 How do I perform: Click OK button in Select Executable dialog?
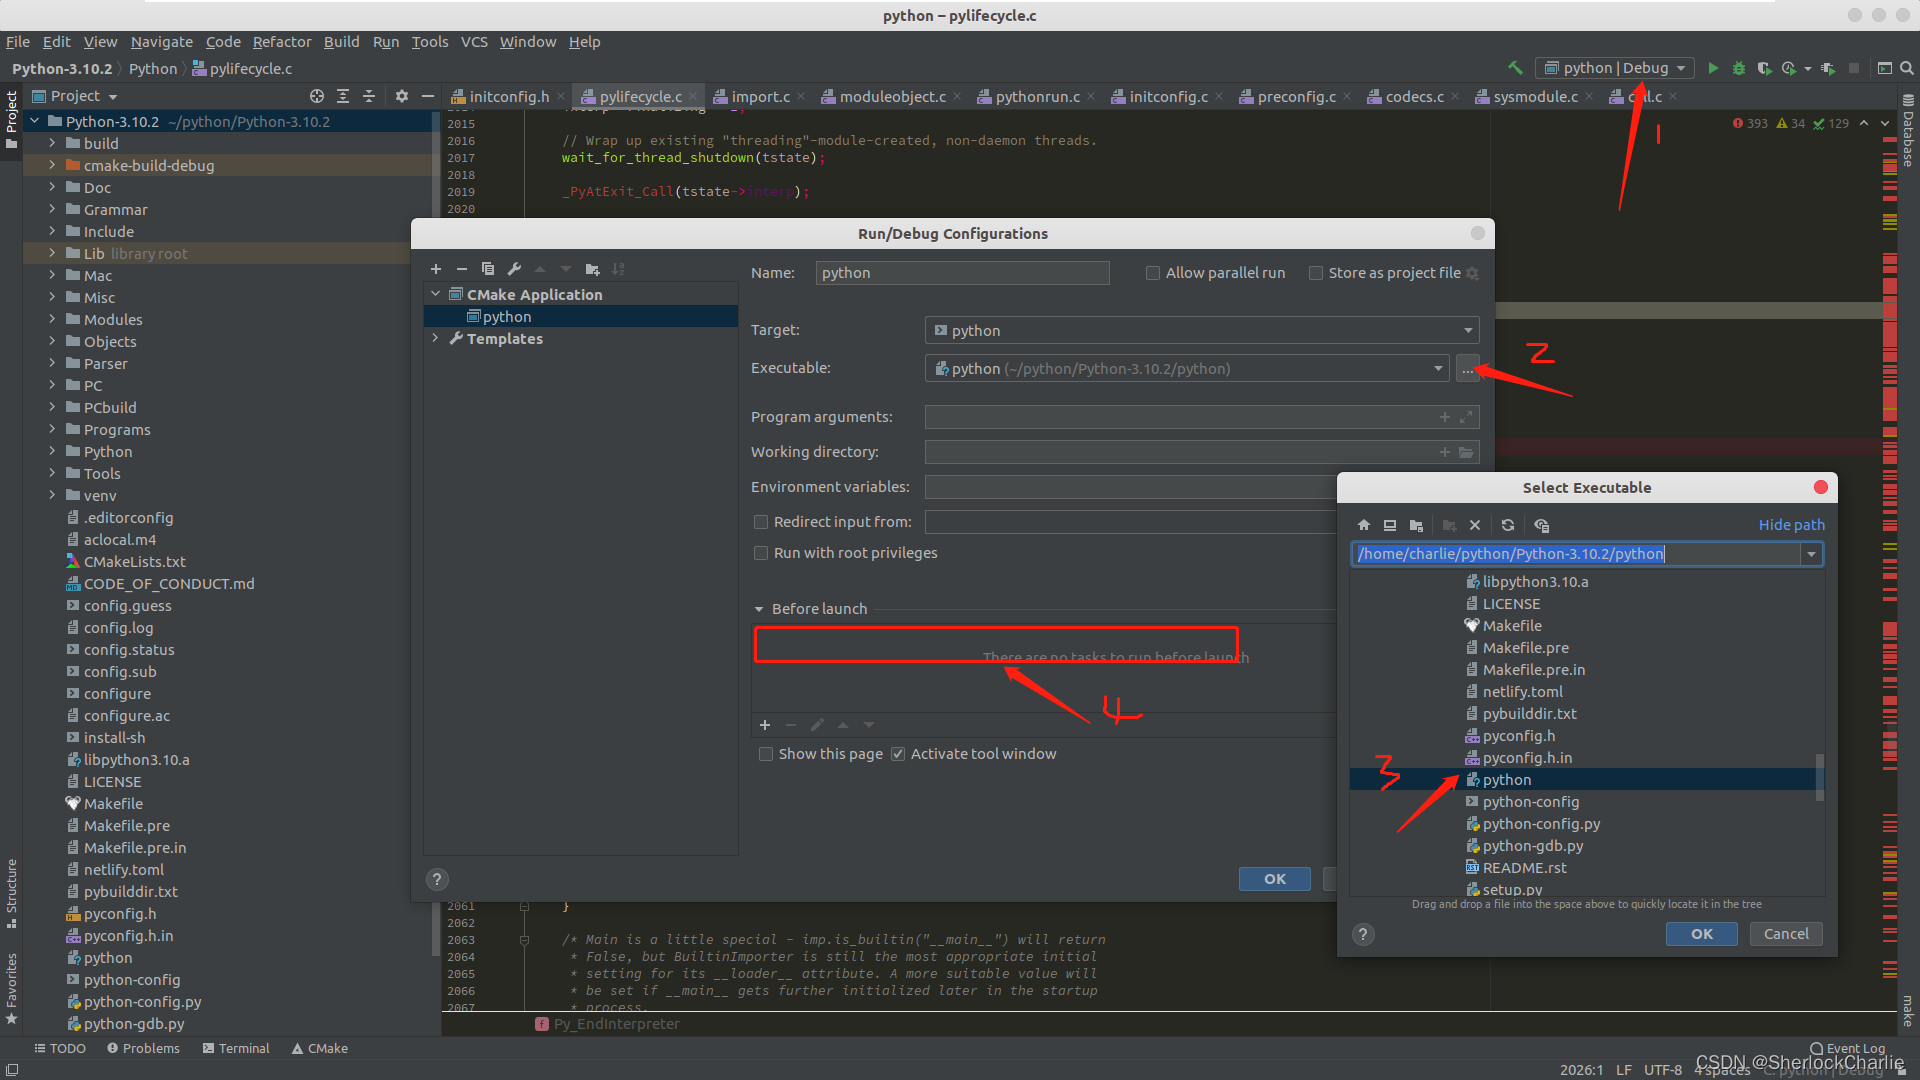[1701, 934]
